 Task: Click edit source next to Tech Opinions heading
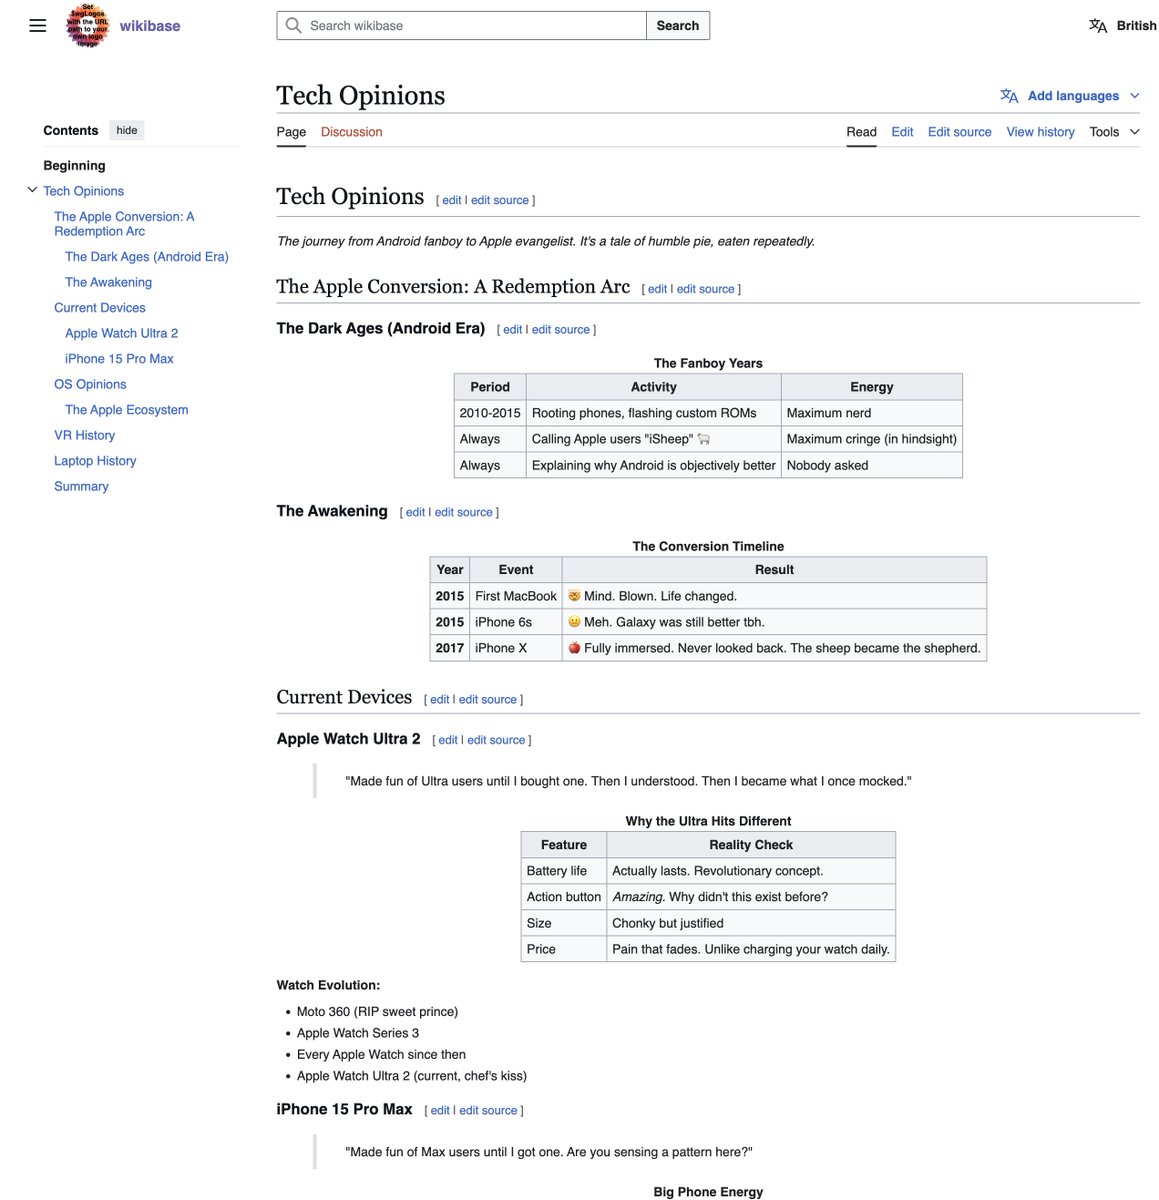(500, 201)
